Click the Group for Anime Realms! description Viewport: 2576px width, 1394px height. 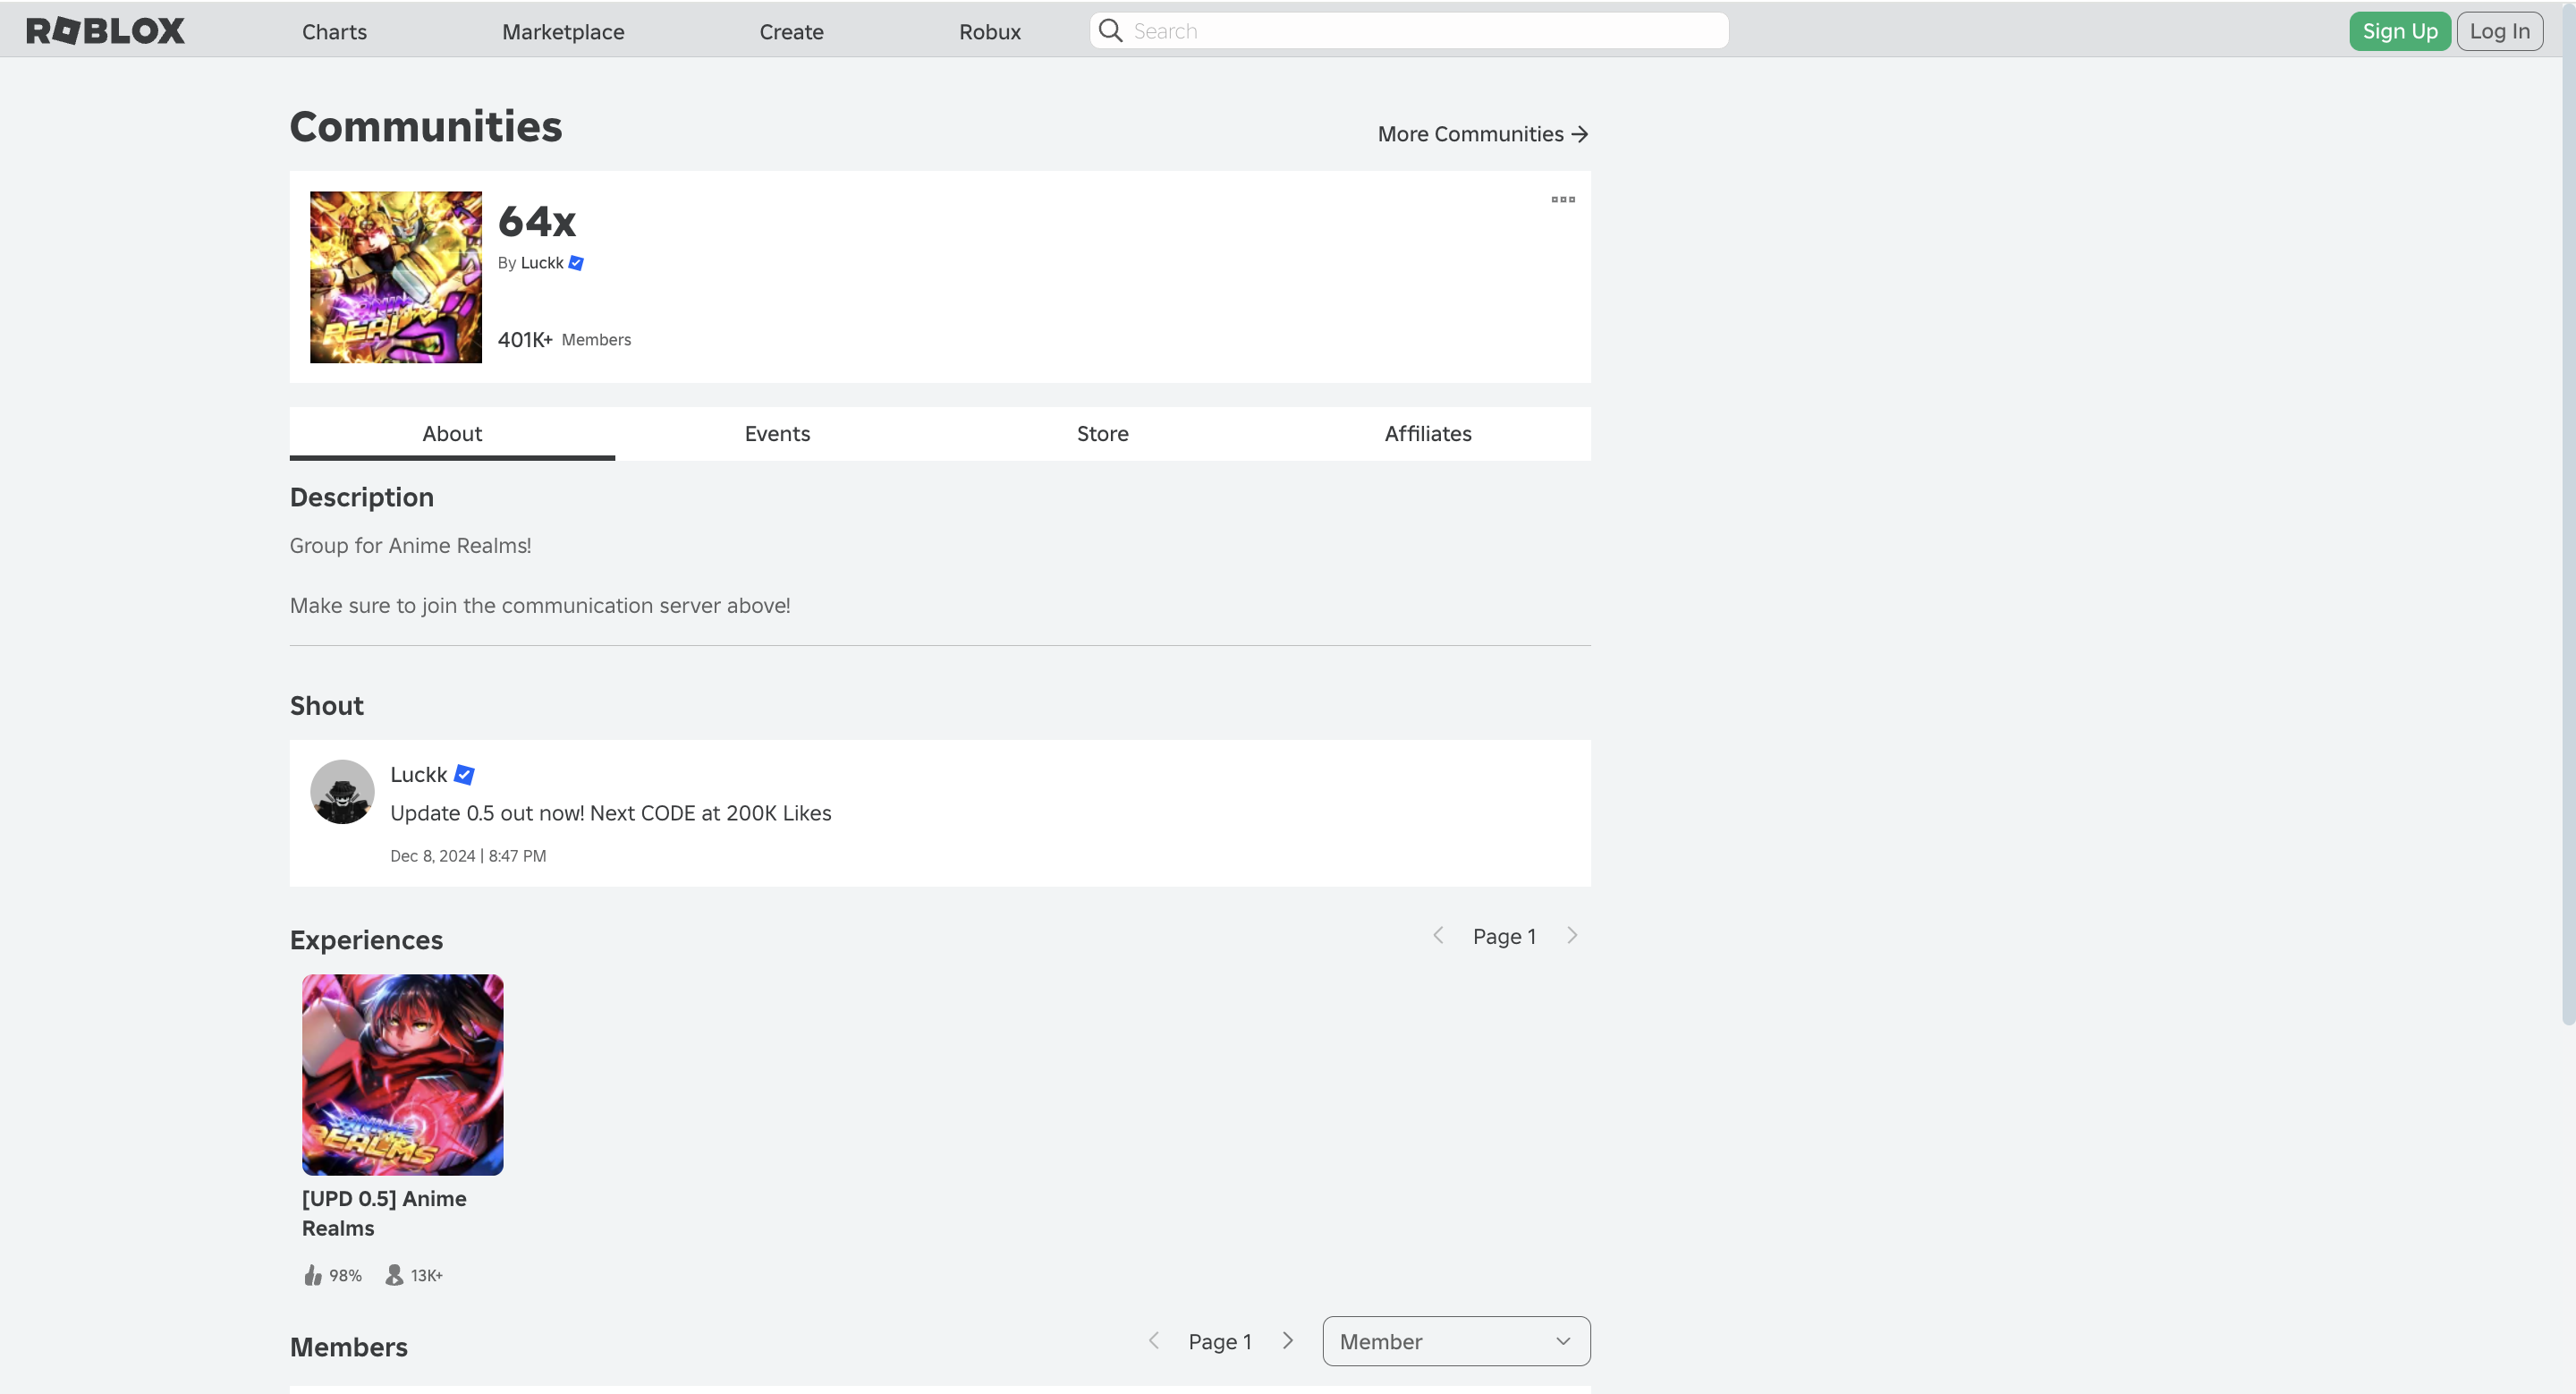tap(410, 546)
